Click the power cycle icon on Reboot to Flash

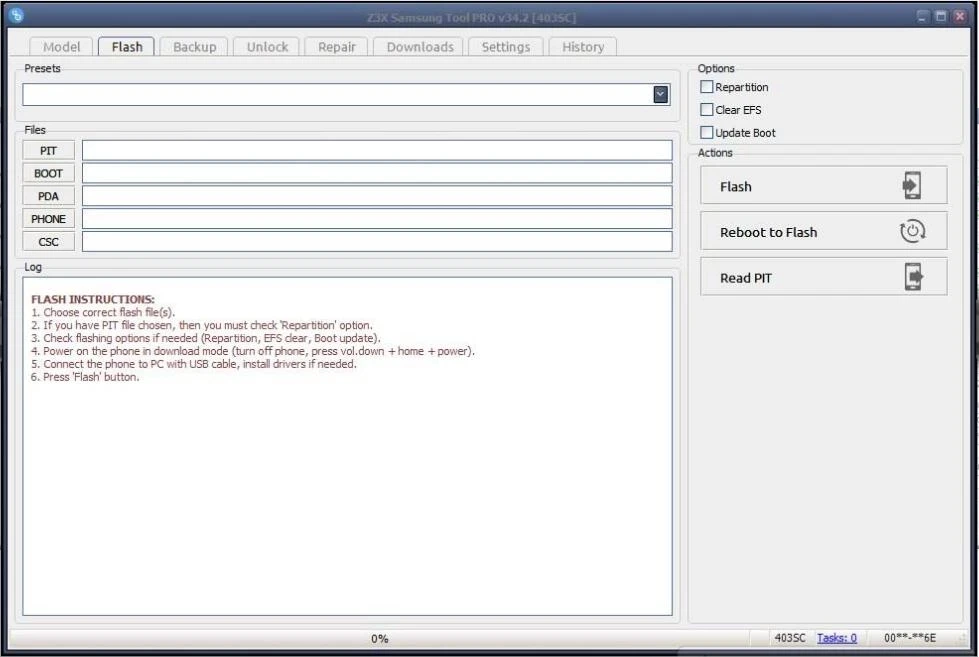pyautogui.click(x=912, y=231)
